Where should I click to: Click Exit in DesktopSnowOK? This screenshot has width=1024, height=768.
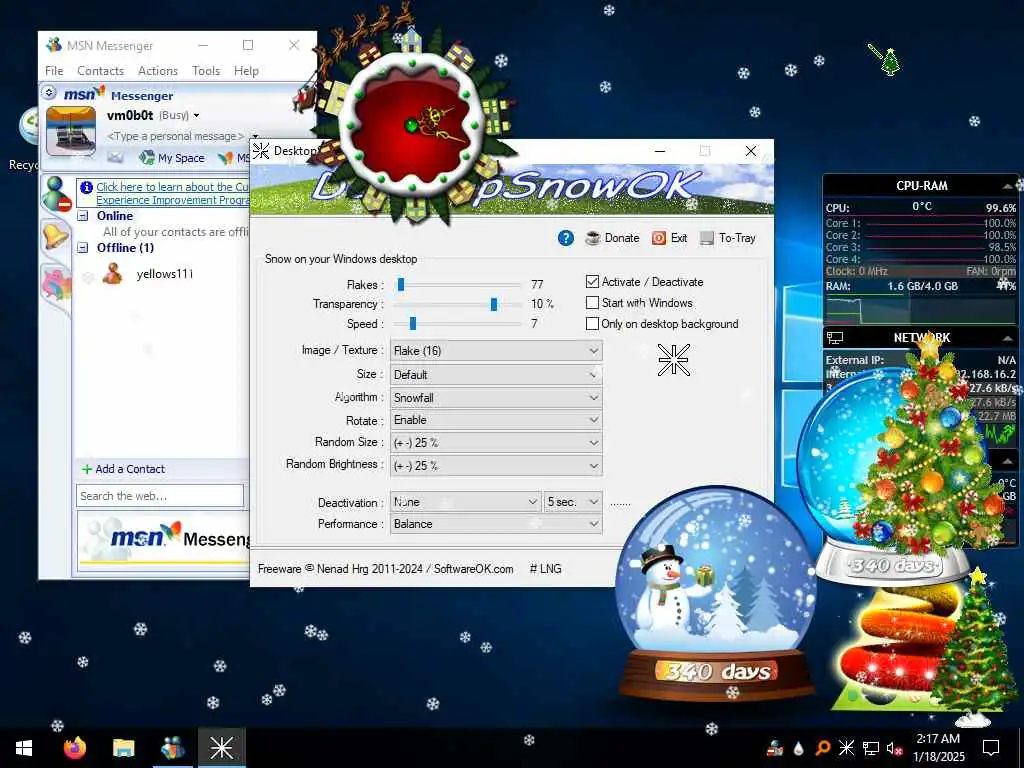pyautogui.click(x=669, y=238)
